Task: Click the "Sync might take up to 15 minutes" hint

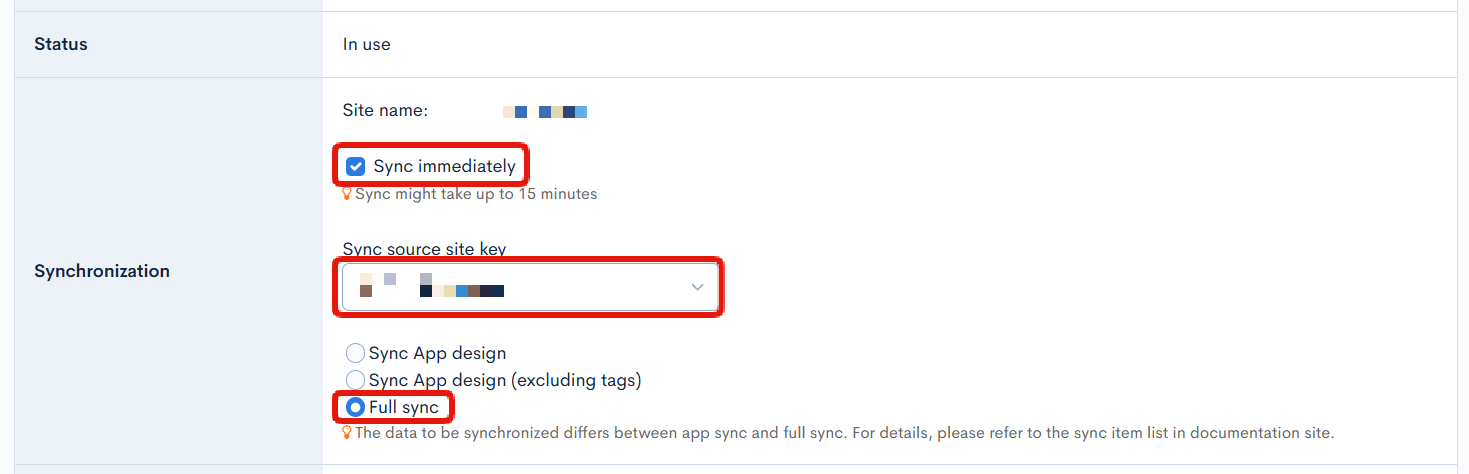Action: coord(476,194)
